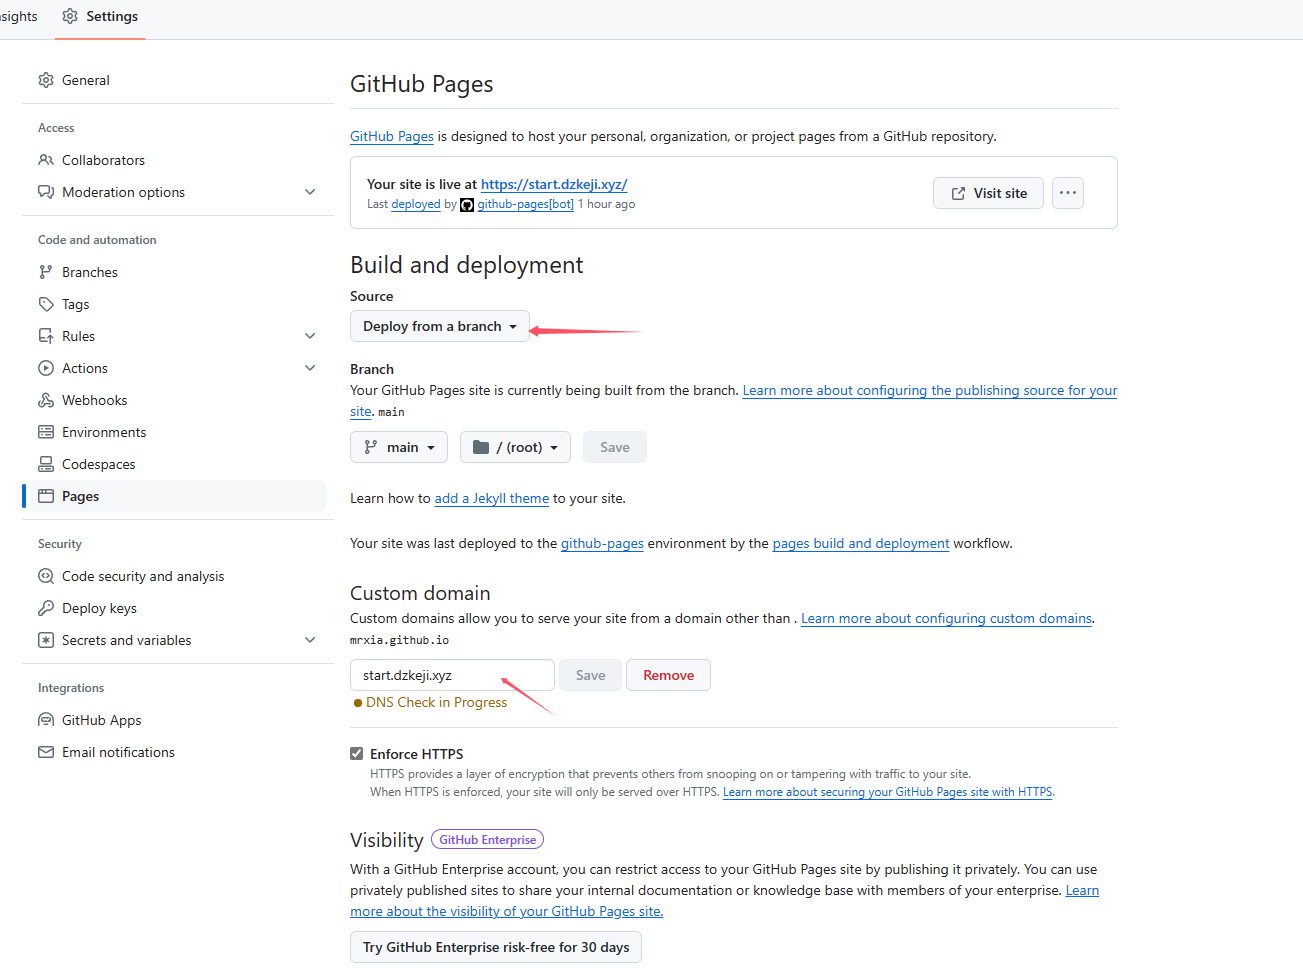The image size is (1303, 971).
Task: Click the Code security shield-search icon
Action: pos(46,576)
